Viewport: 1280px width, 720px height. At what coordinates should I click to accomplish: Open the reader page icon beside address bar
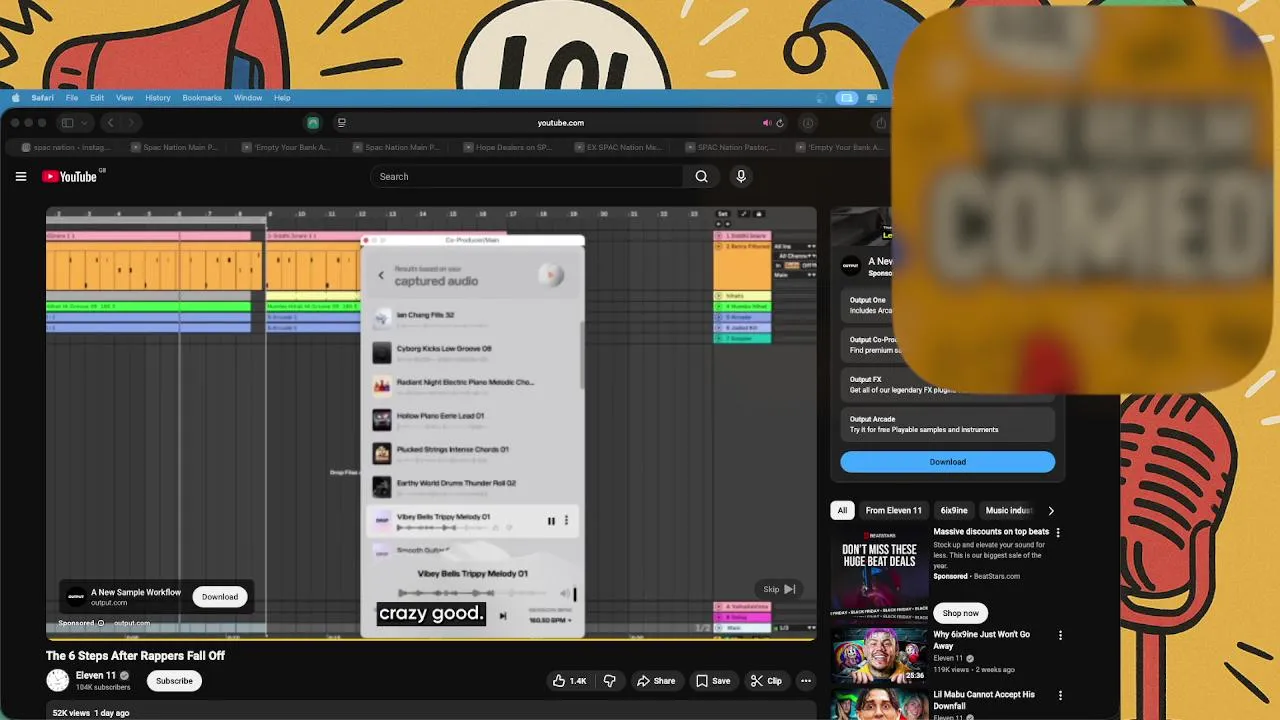point(341,123)
